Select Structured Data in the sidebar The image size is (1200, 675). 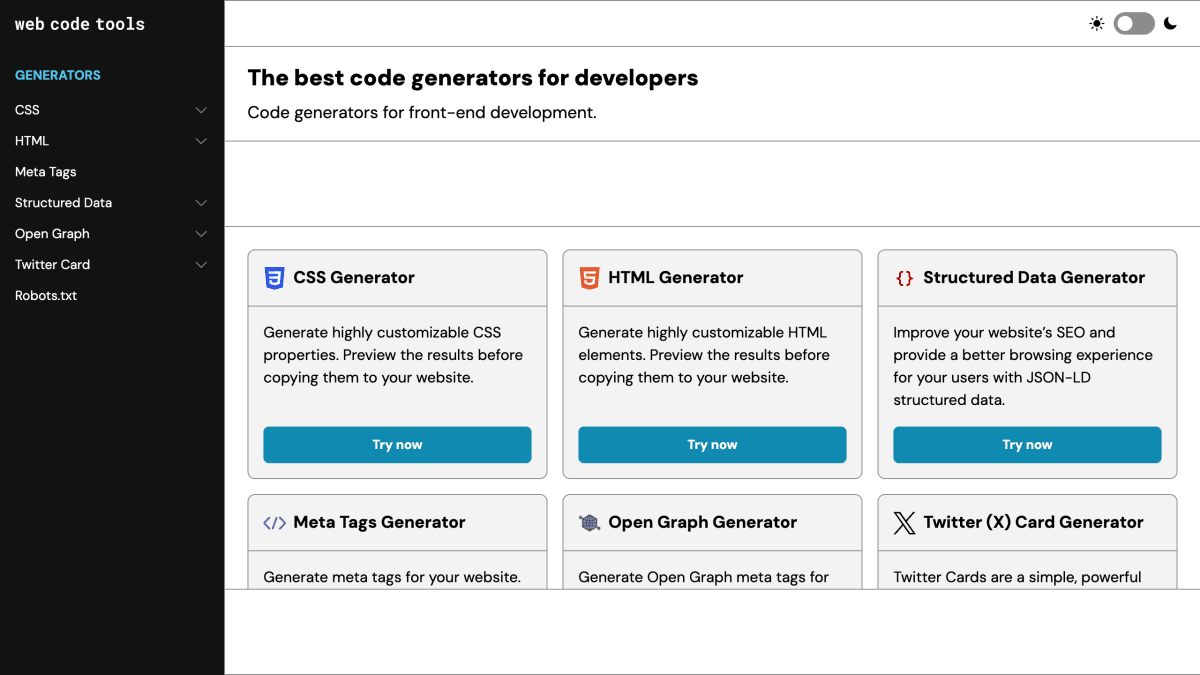(63, 203)
